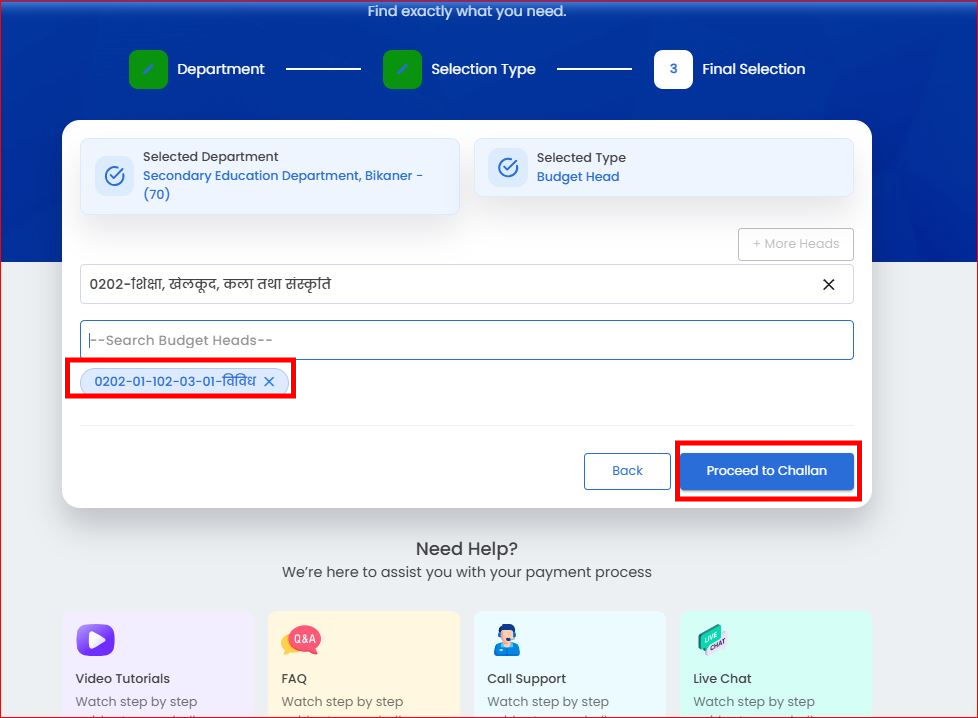978x718 pixels.
Task: Focus the Search Budget Heads field
Action: [467, 340]
